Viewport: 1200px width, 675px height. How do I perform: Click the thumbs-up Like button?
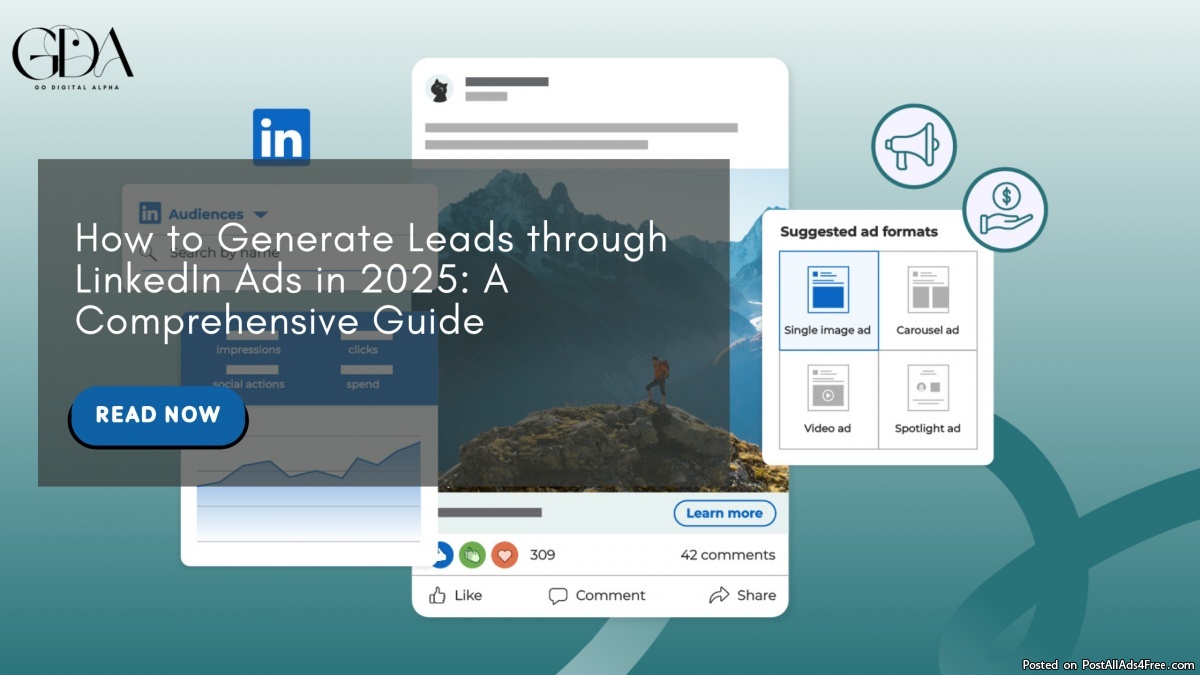pyautogui.click(x=455, y=595)
